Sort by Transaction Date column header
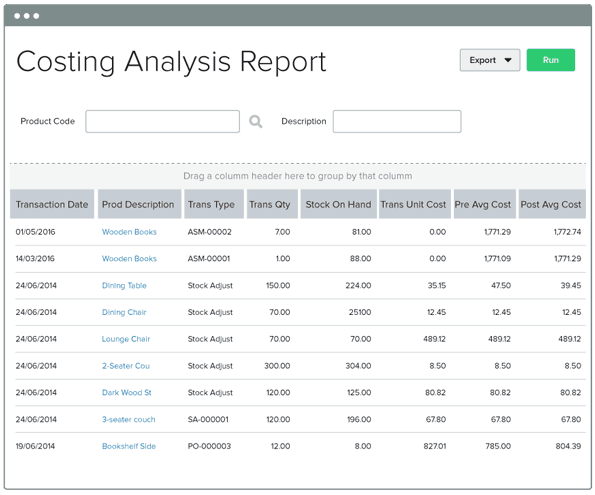The height and width of the screenshot is (495, 595). [x=52, y=204]
